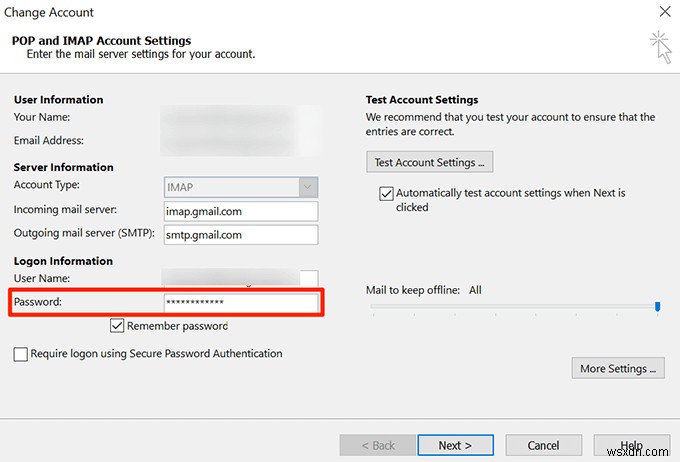Image resolution: width=680 pixels, height=462 pixels.
Task: Click the User Name field
Action: 240,279
